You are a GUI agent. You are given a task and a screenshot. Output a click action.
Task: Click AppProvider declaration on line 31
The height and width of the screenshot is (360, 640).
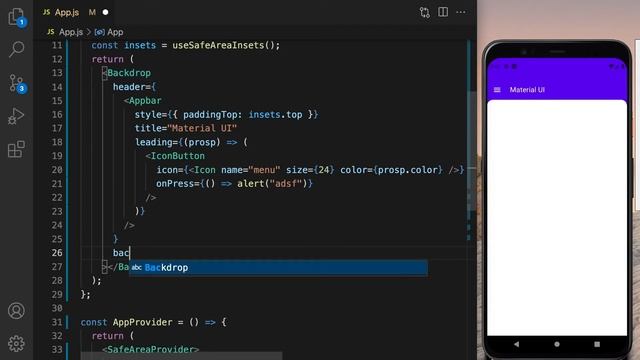coord(142,322)
